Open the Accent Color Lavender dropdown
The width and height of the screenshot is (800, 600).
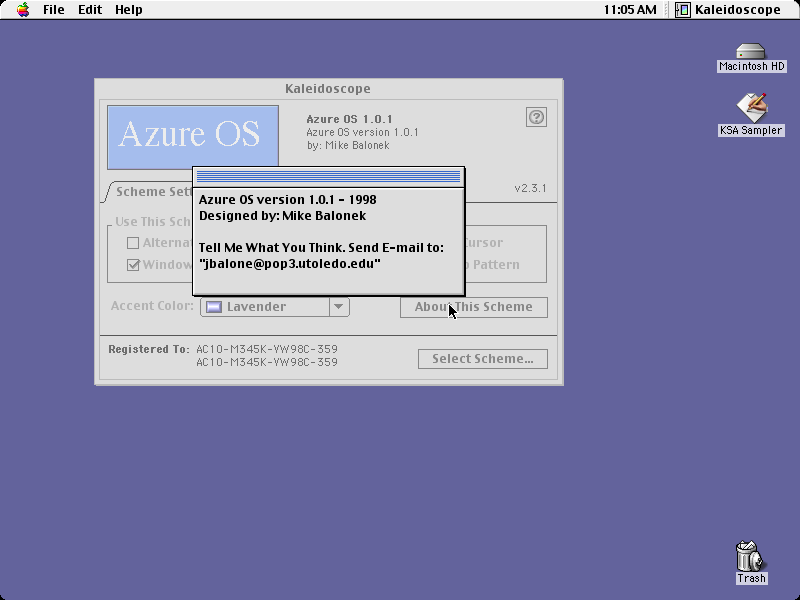(x=274, y=307)
